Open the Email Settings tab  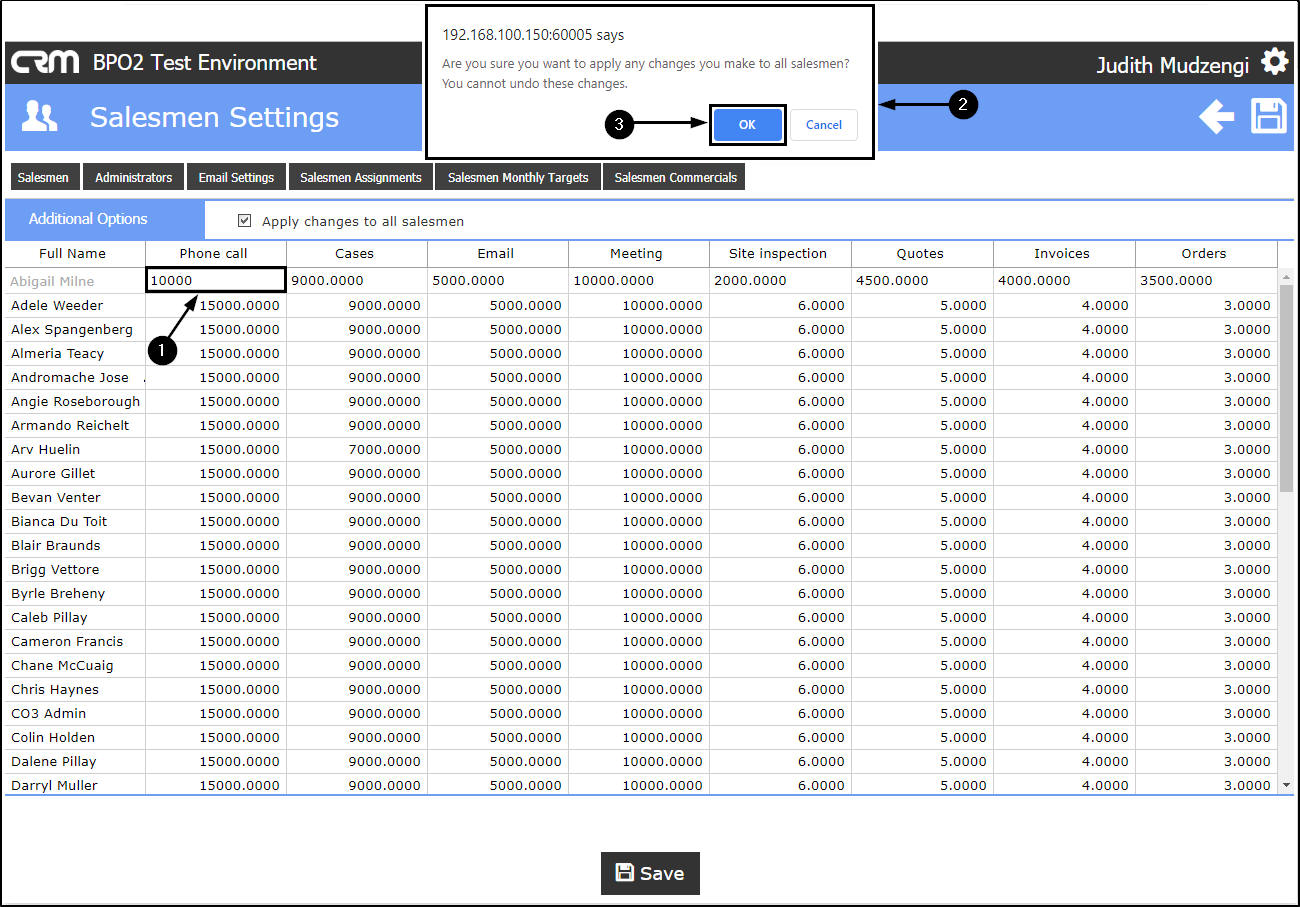(236, 177)
